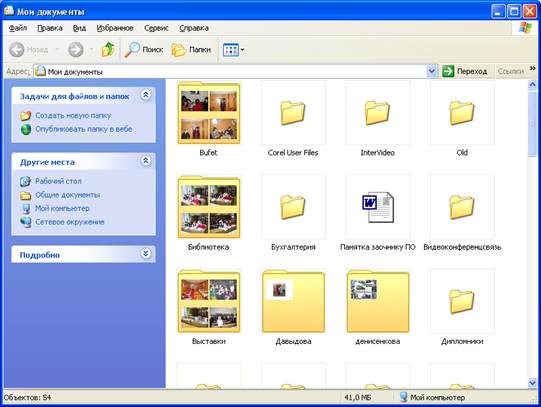Select the Corel User Files folder
The height and width of the screenshot is (407, 541).
pyautogui.click(x=293, y=113)
